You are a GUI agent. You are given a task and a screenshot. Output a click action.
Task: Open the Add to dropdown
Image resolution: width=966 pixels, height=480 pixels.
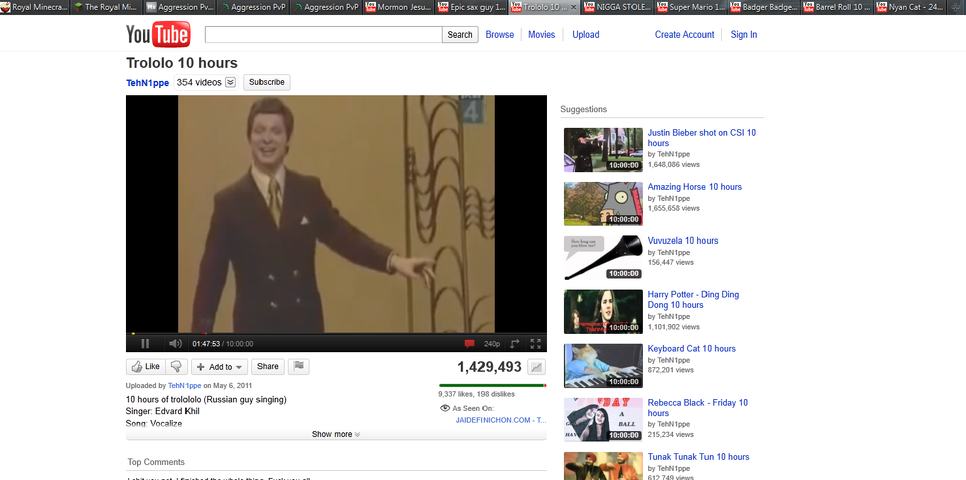point(219,367)
